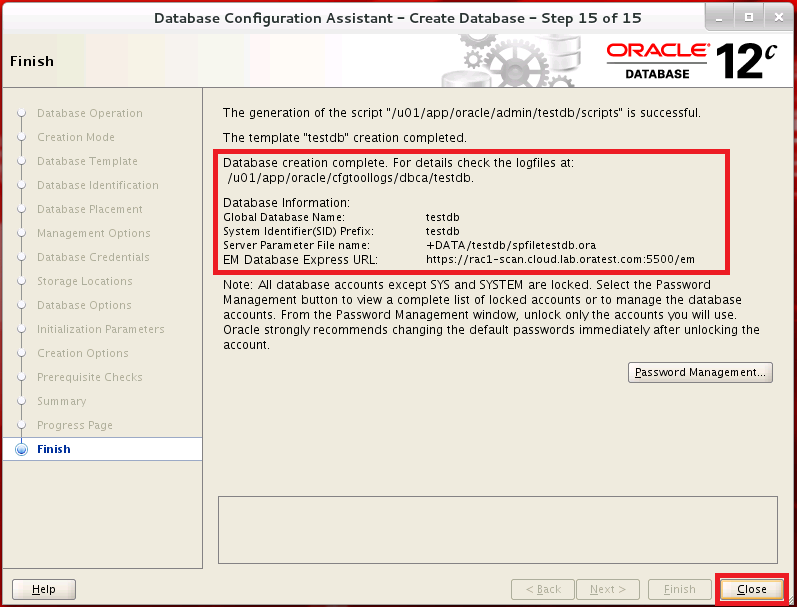Image resolution: width=797 pixels, height=608 pixels.
Task: Click the Storage Locations step
Action: pos(85,281)
